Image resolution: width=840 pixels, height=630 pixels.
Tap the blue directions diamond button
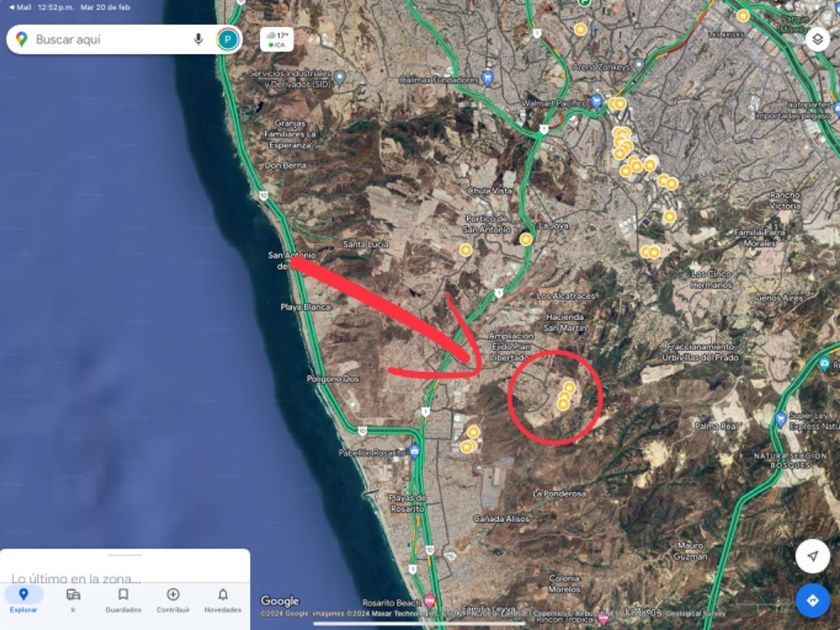point(813,601)
